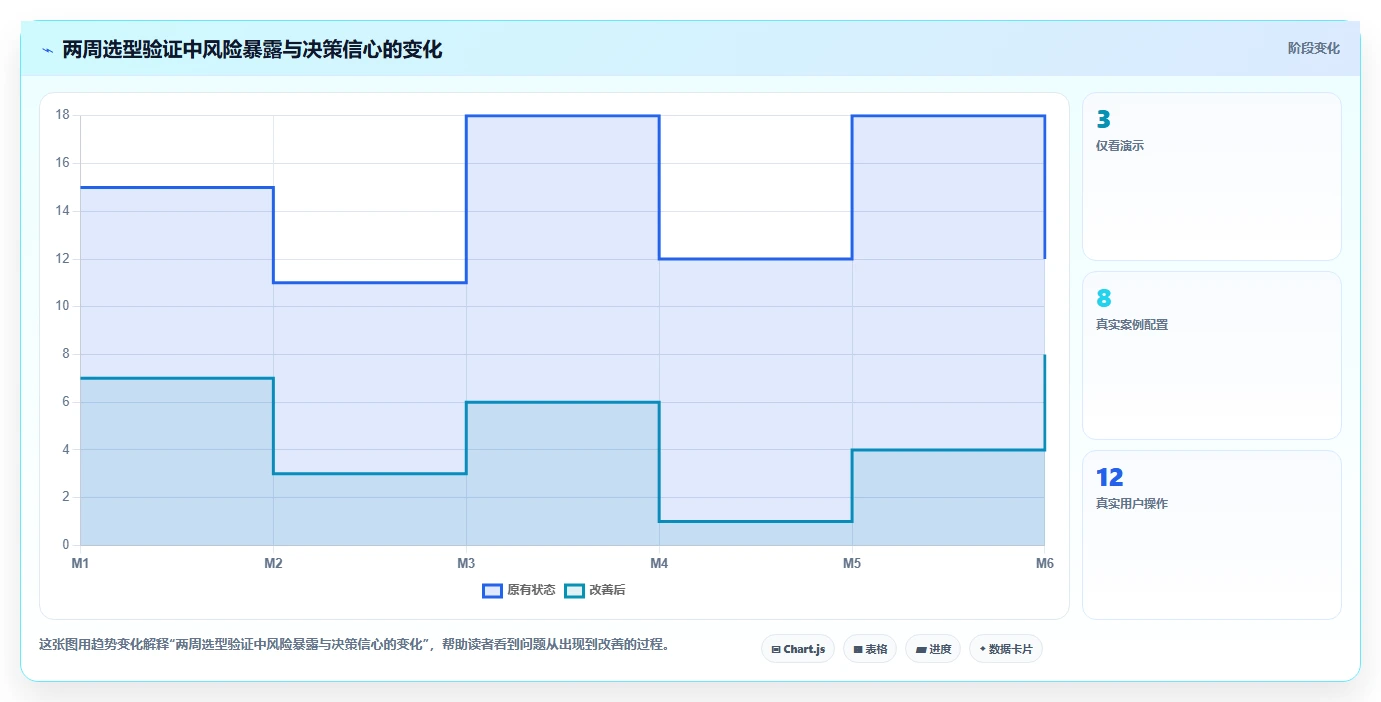The height and width of the screenshot is (702, 1381).
Task: Select the 数据卡片 tag
Action: pos(1006,649)
